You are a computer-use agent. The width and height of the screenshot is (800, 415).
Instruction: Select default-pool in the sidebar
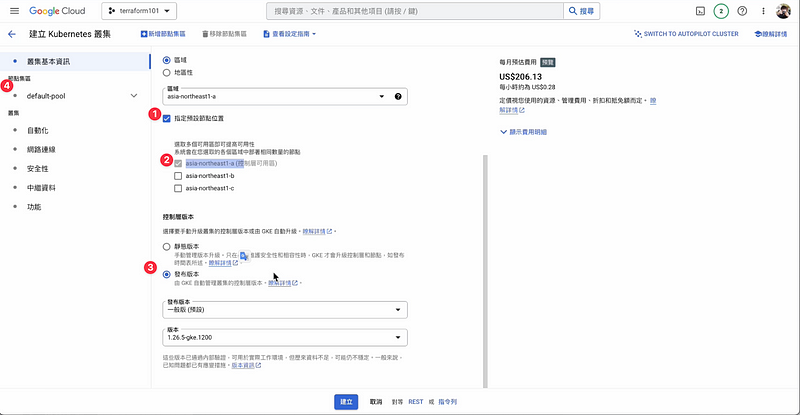(46, 96)
